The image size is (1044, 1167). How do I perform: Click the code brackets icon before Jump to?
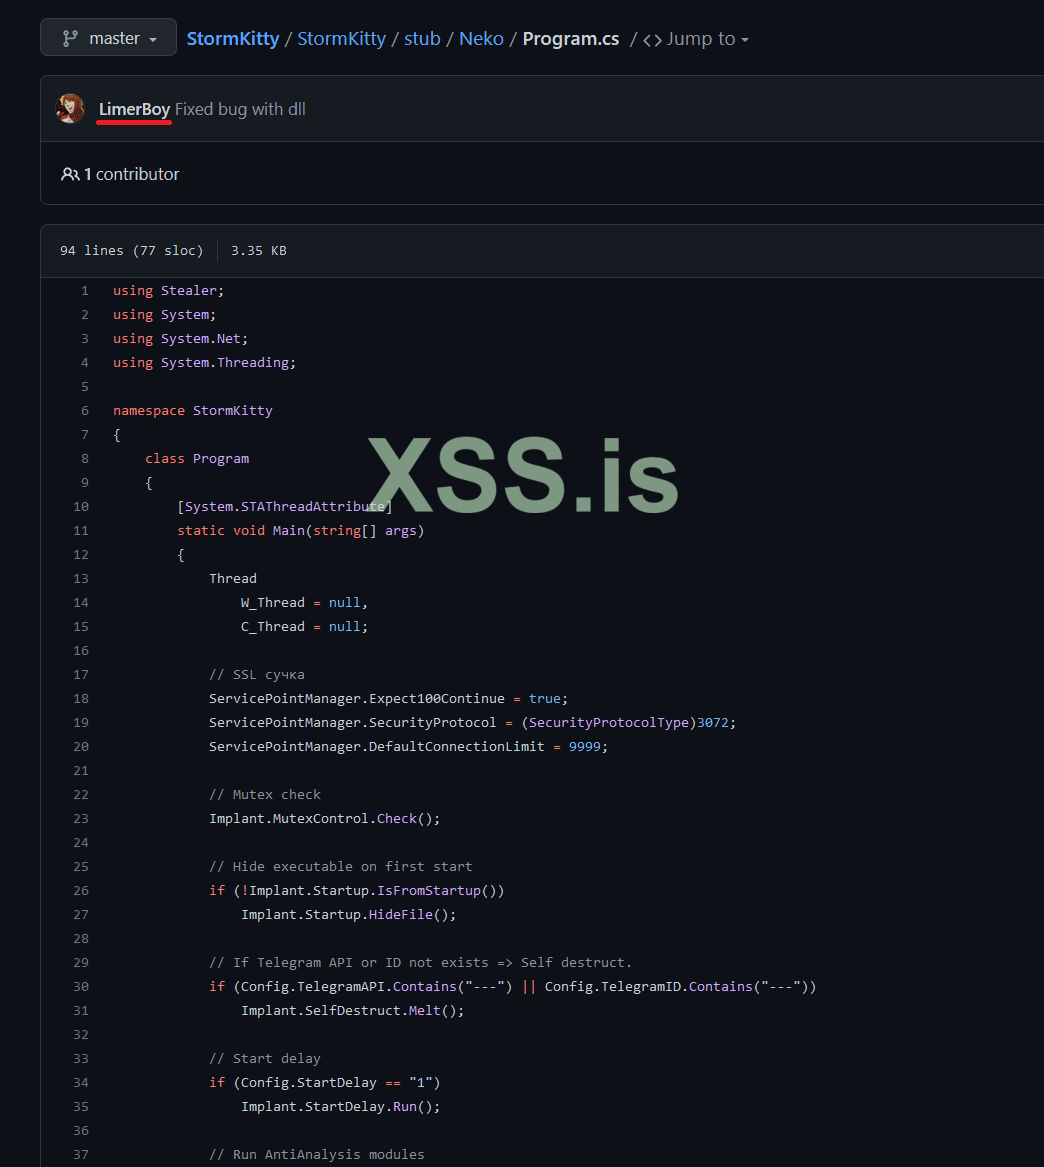pos(653,40)
